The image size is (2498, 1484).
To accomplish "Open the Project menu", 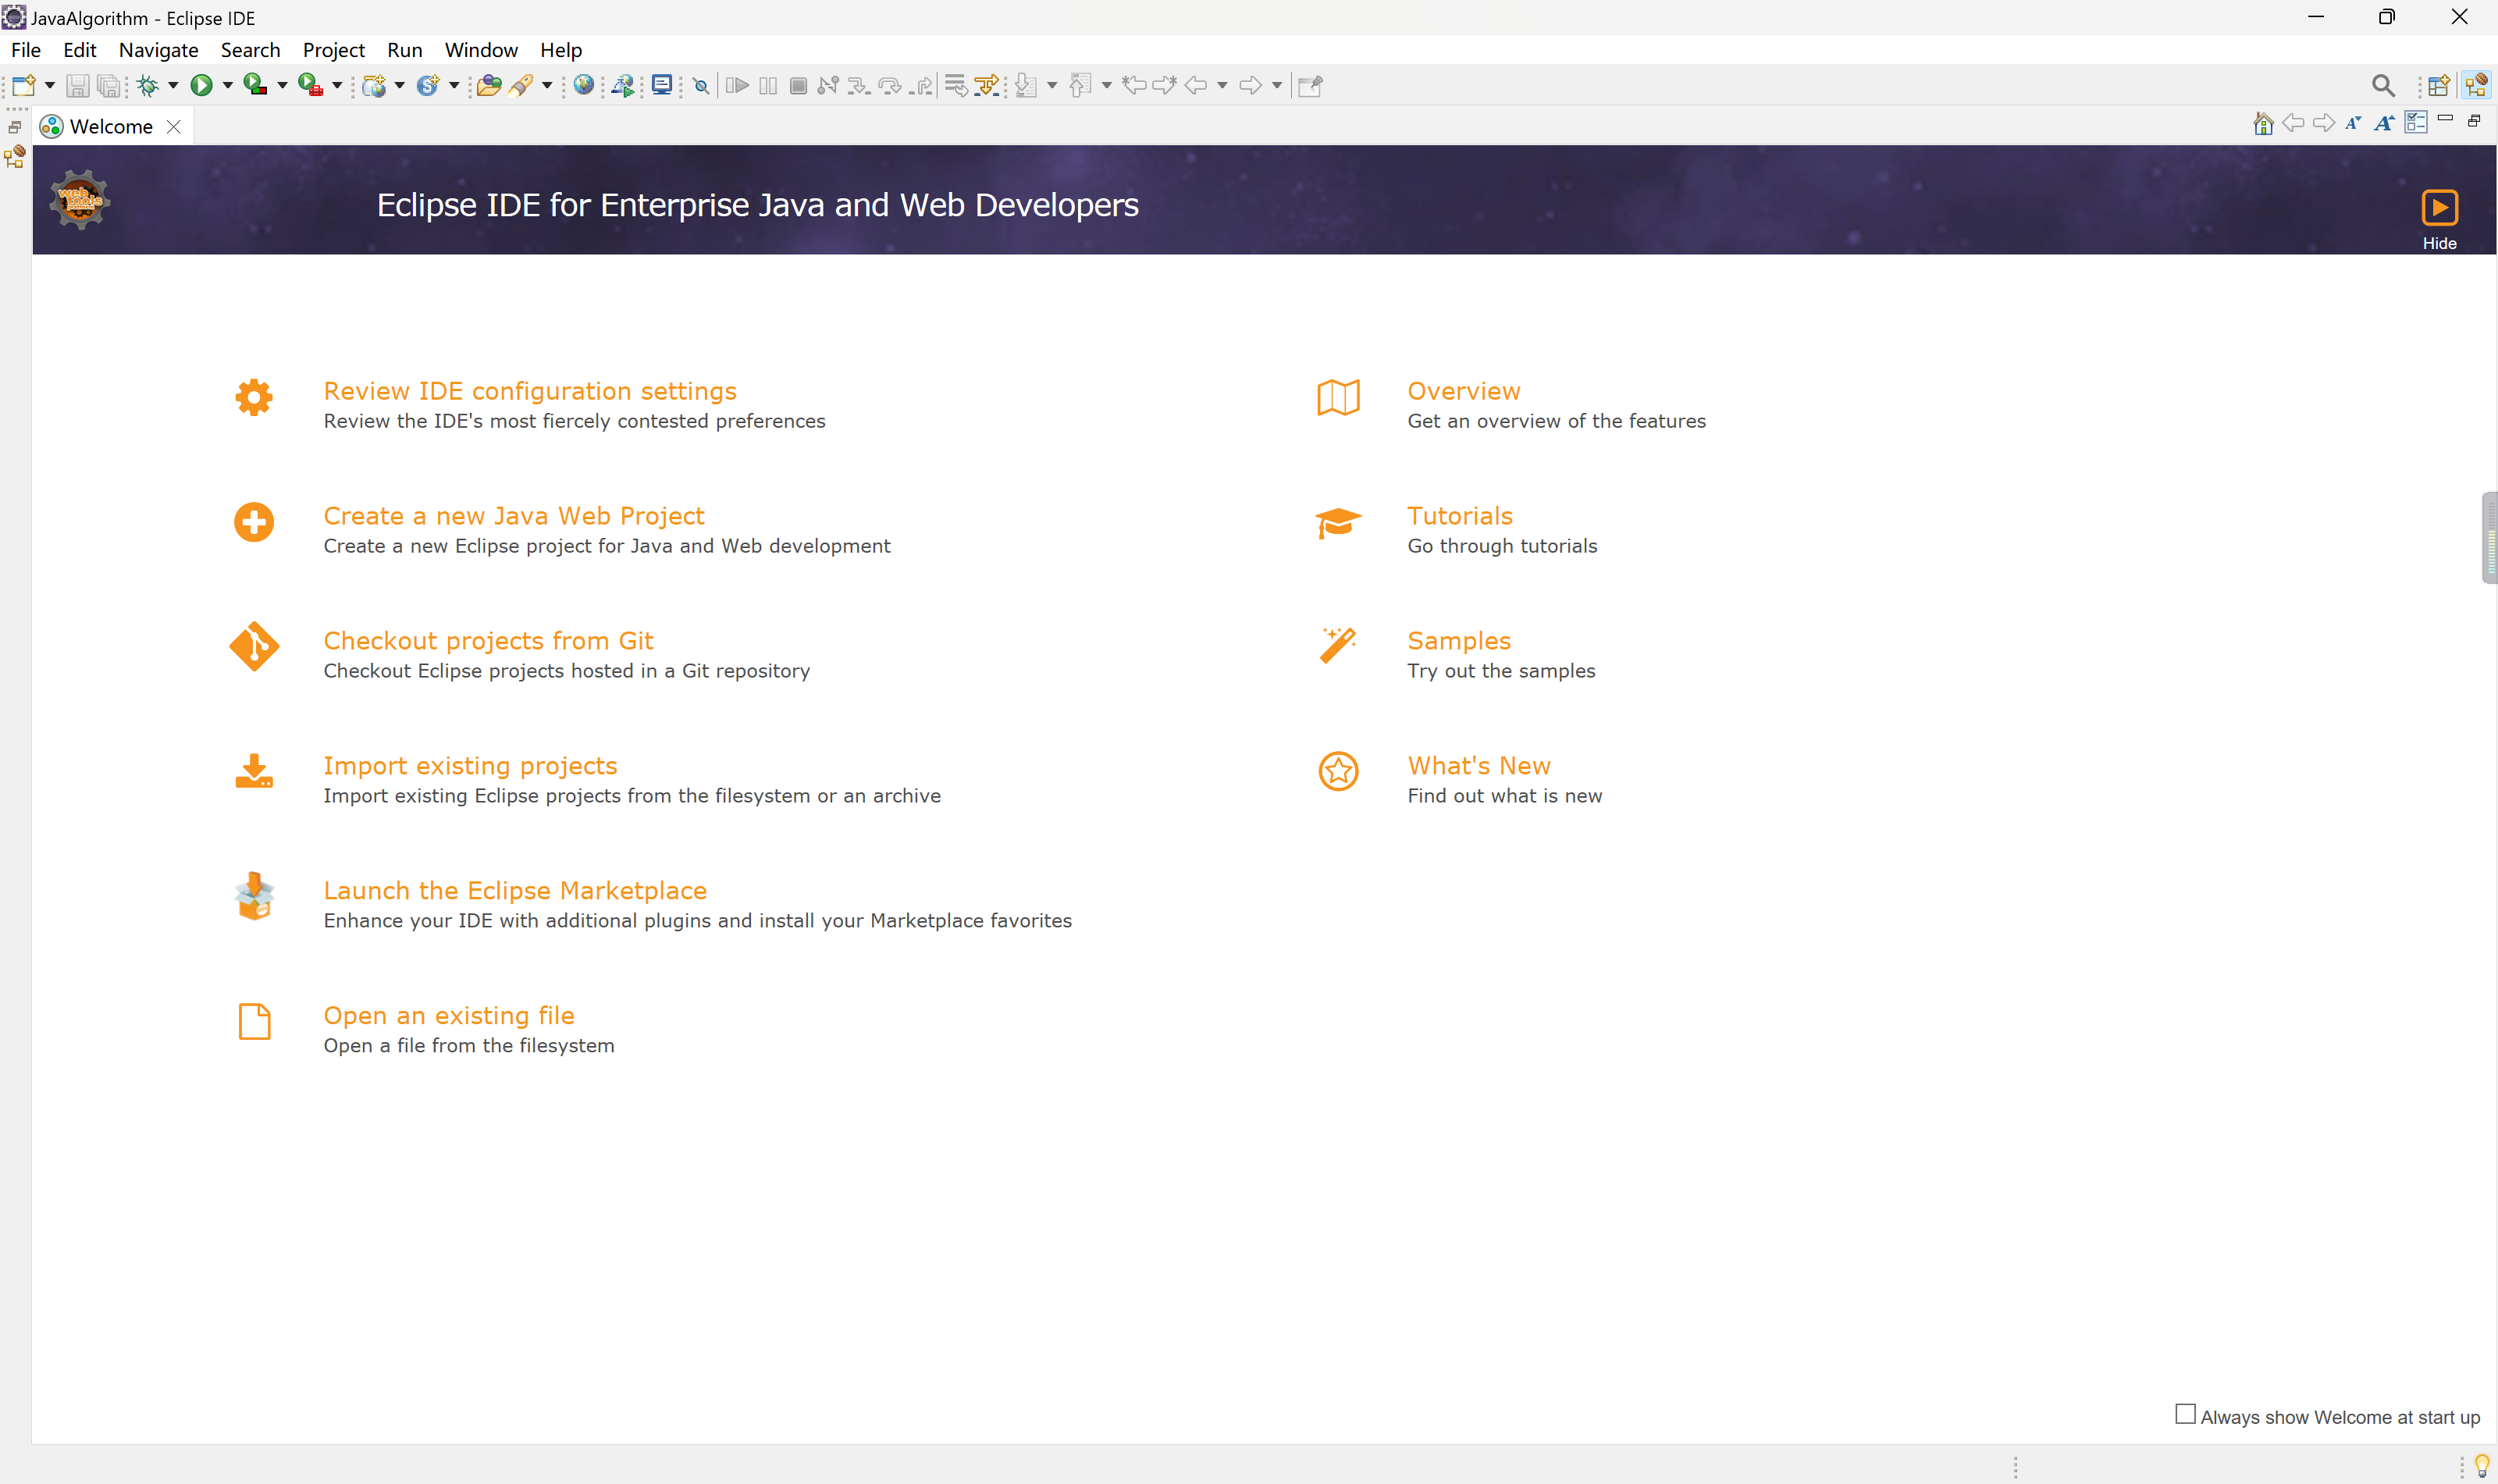I will pyautogui.click(x=334, y=50).
